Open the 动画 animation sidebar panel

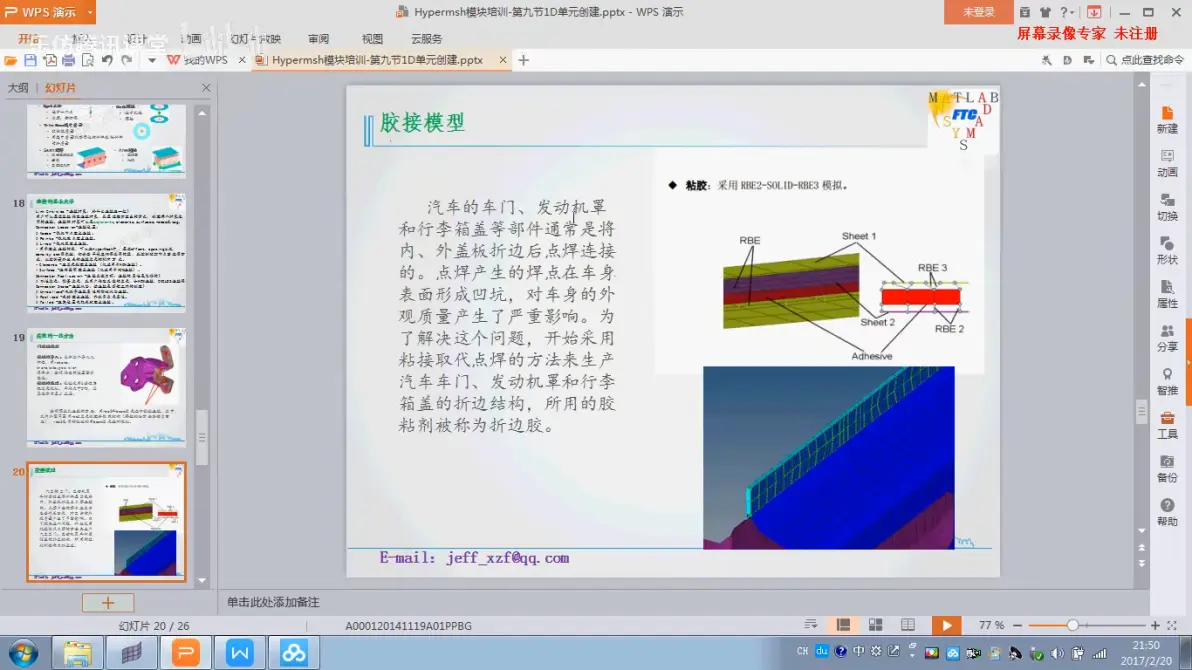[x=1167, y=164]
